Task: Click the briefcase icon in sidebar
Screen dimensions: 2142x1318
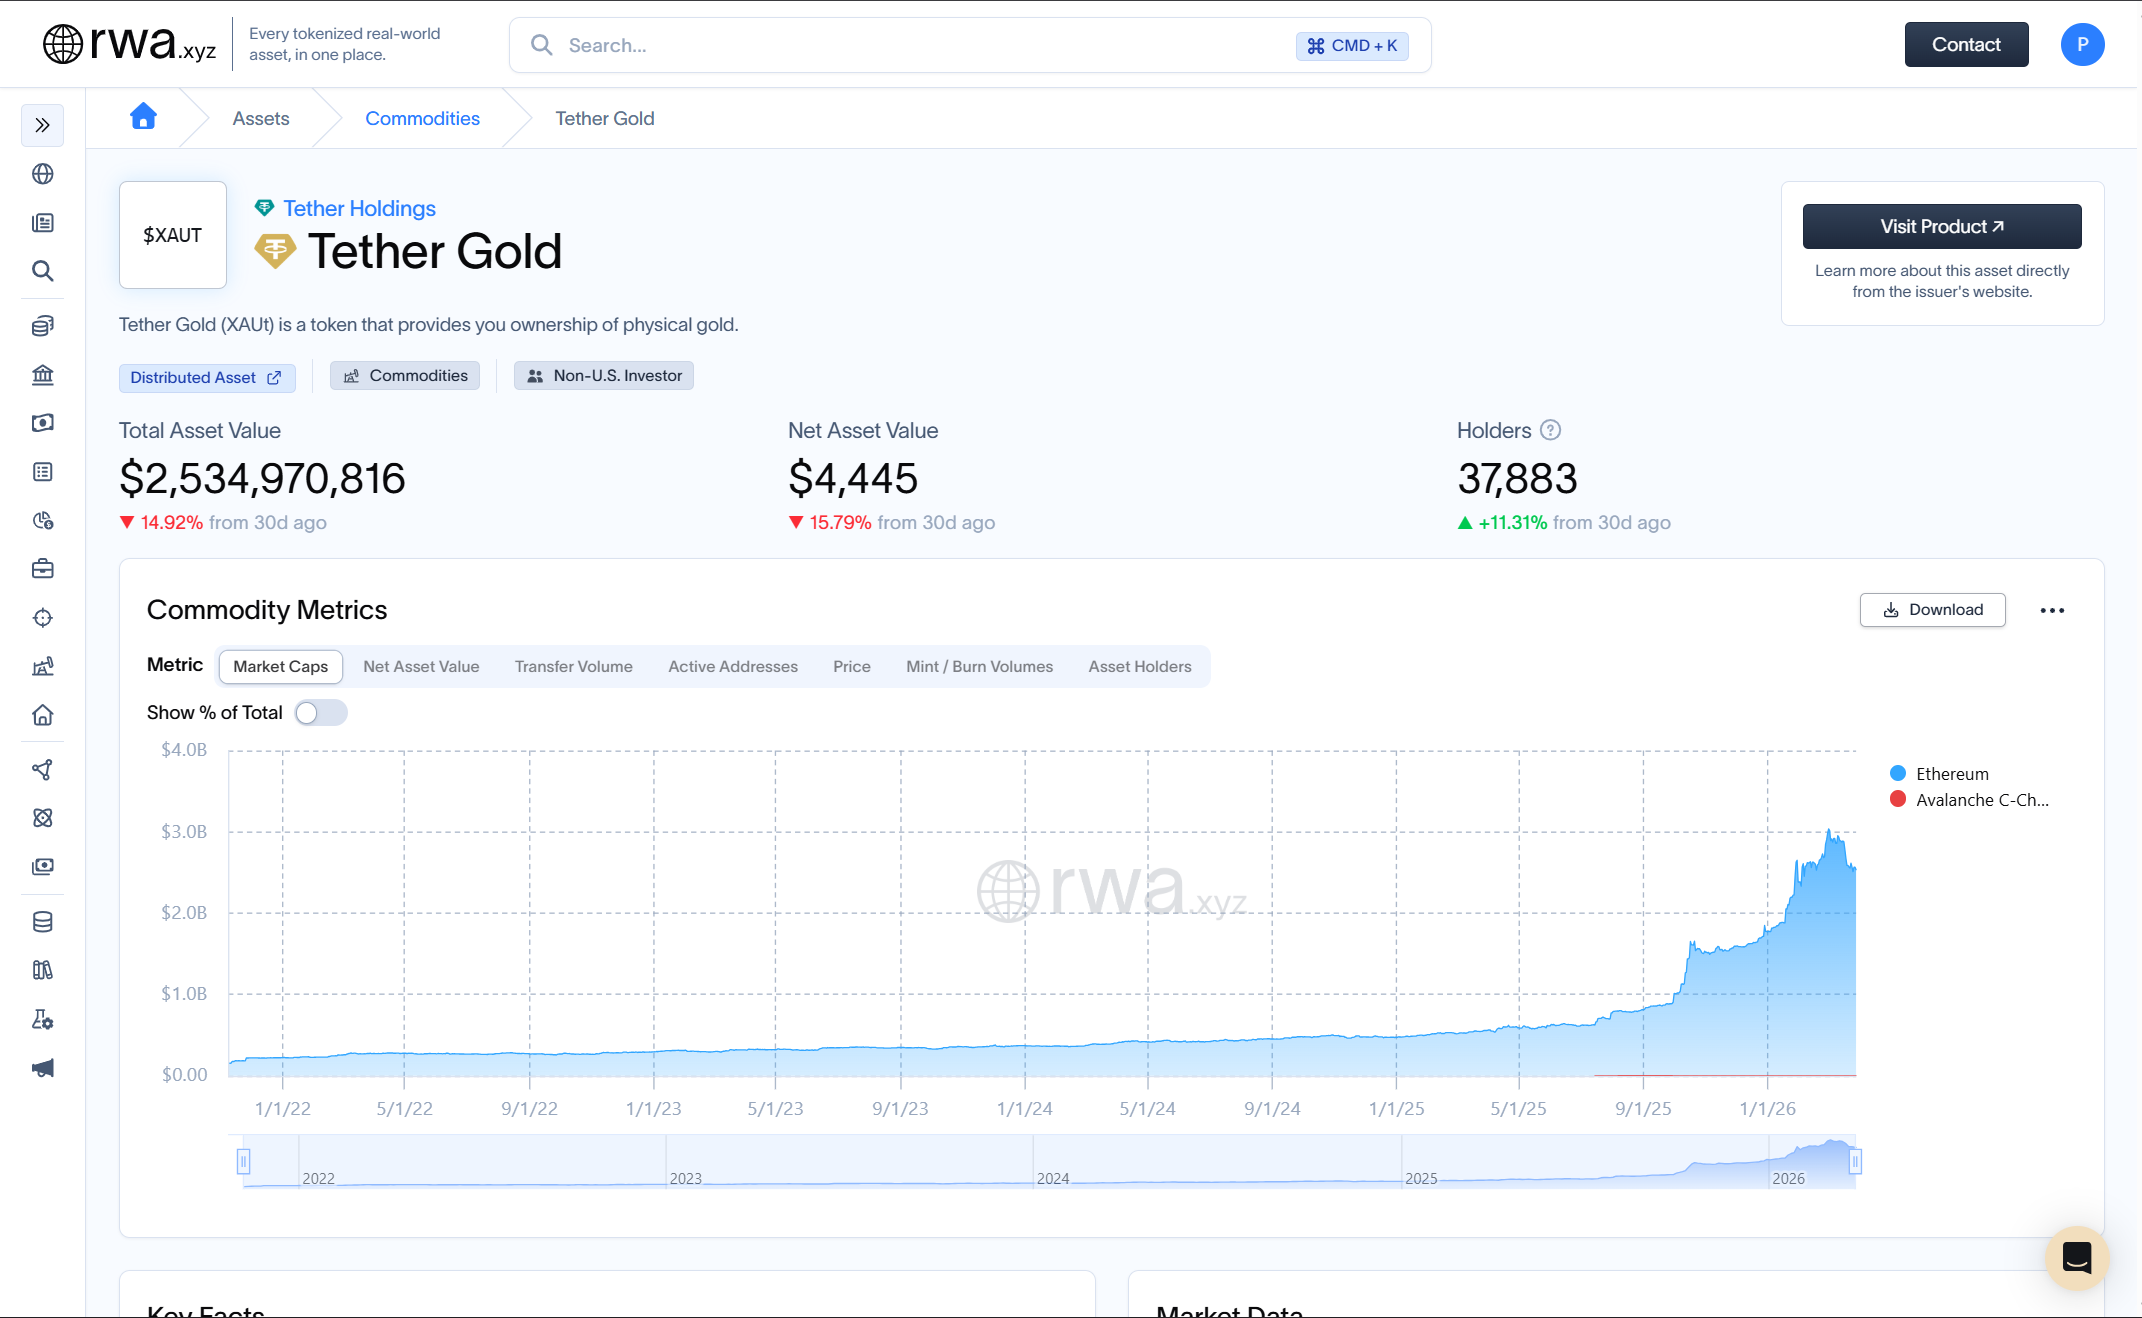Action: [42, 569]
